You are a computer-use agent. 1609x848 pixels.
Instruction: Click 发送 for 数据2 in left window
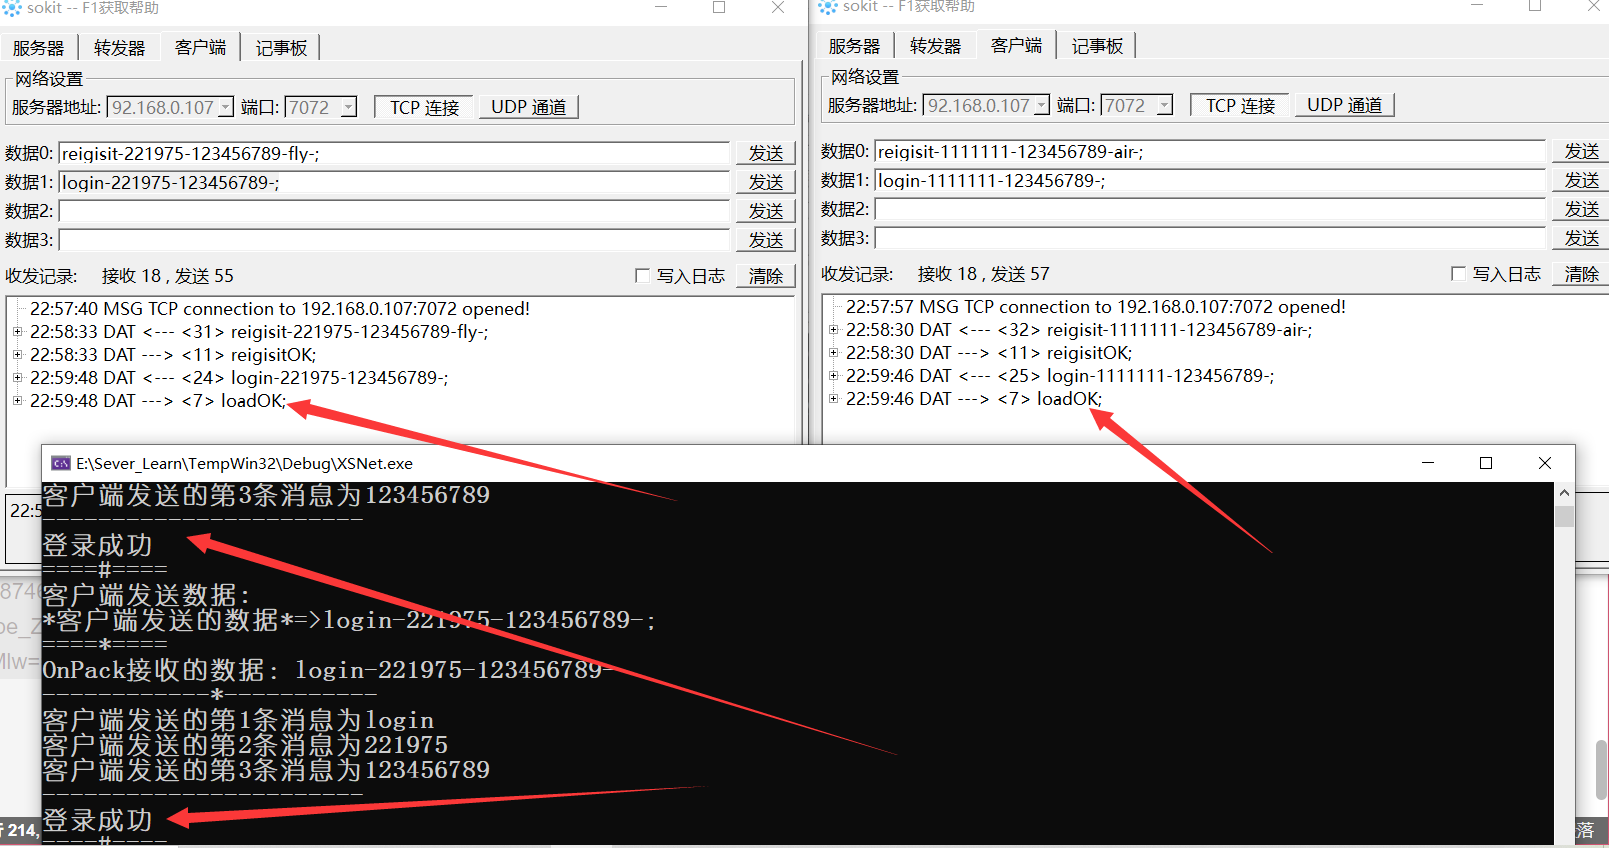click(x=766, y=211)
